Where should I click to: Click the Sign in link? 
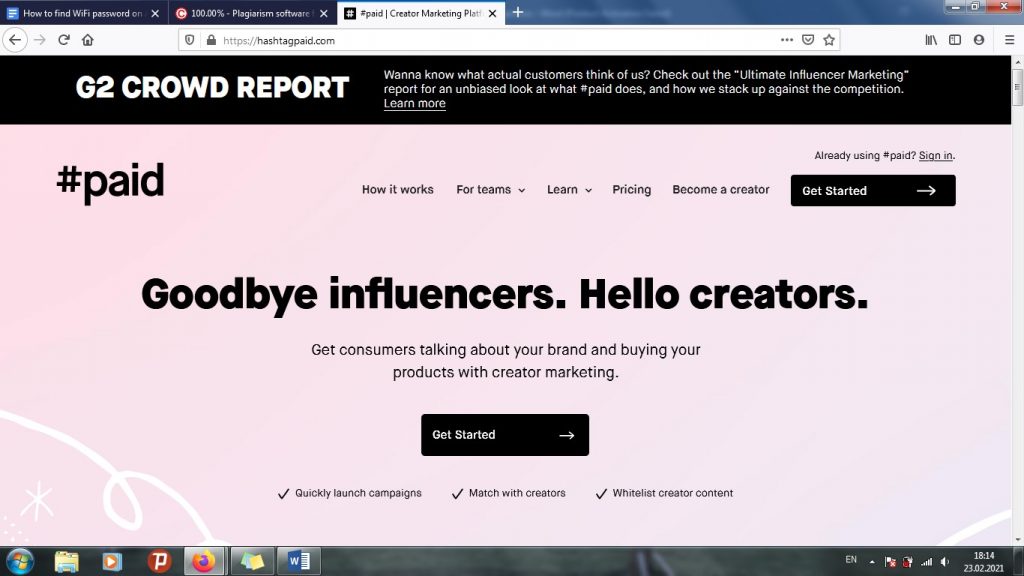click(936, 155)
